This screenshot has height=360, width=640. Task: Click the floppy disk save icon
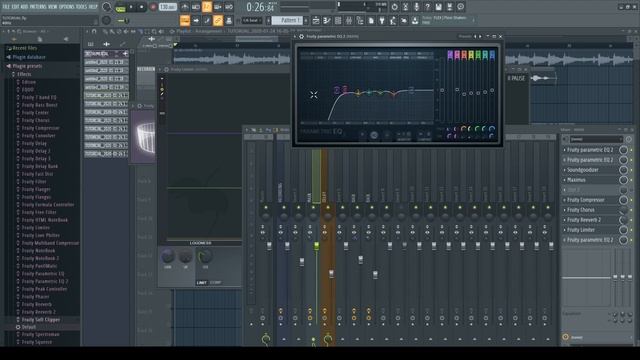pyautogui.click(x=438, y=7)
